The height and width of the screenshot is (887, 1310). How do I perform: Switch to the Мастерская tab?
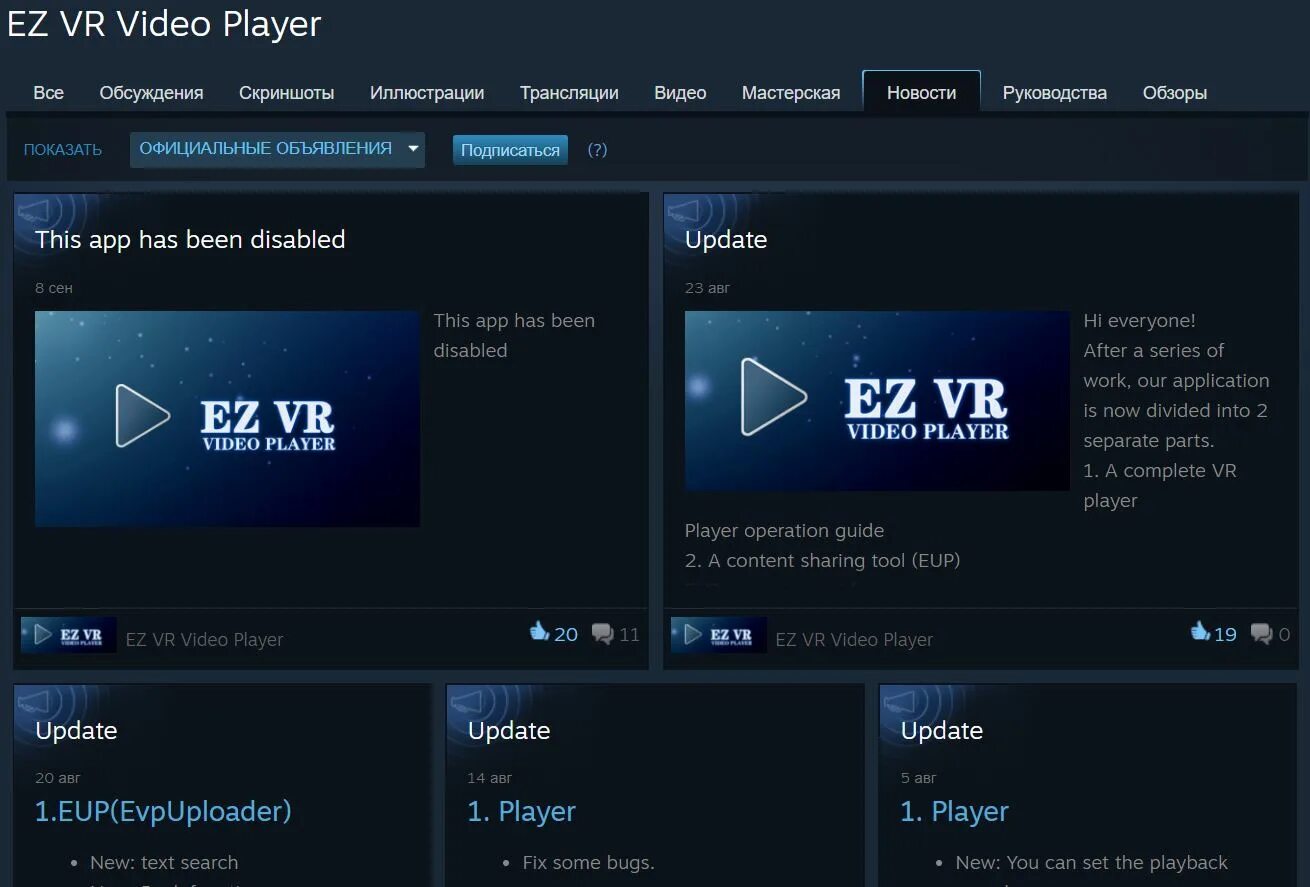click(x=791, y=93)
